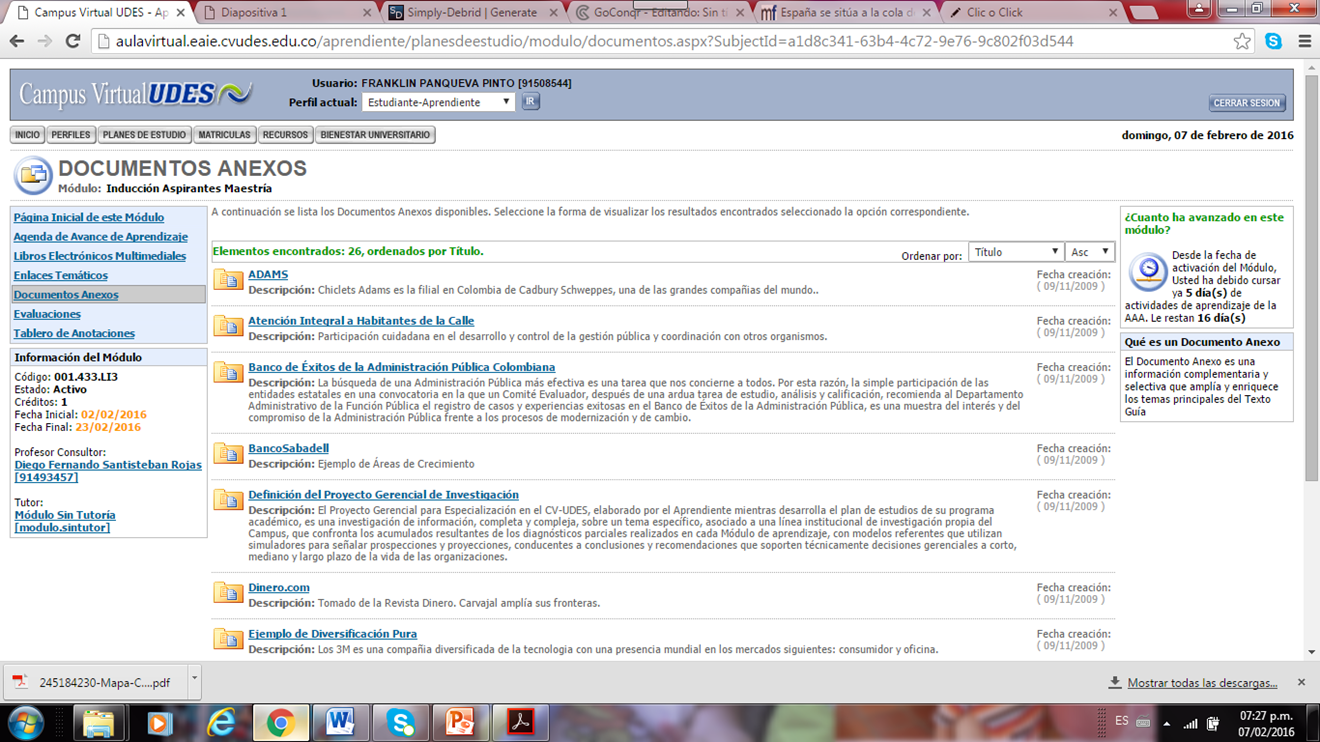Go back with the browser back arrow

[17, 41]
